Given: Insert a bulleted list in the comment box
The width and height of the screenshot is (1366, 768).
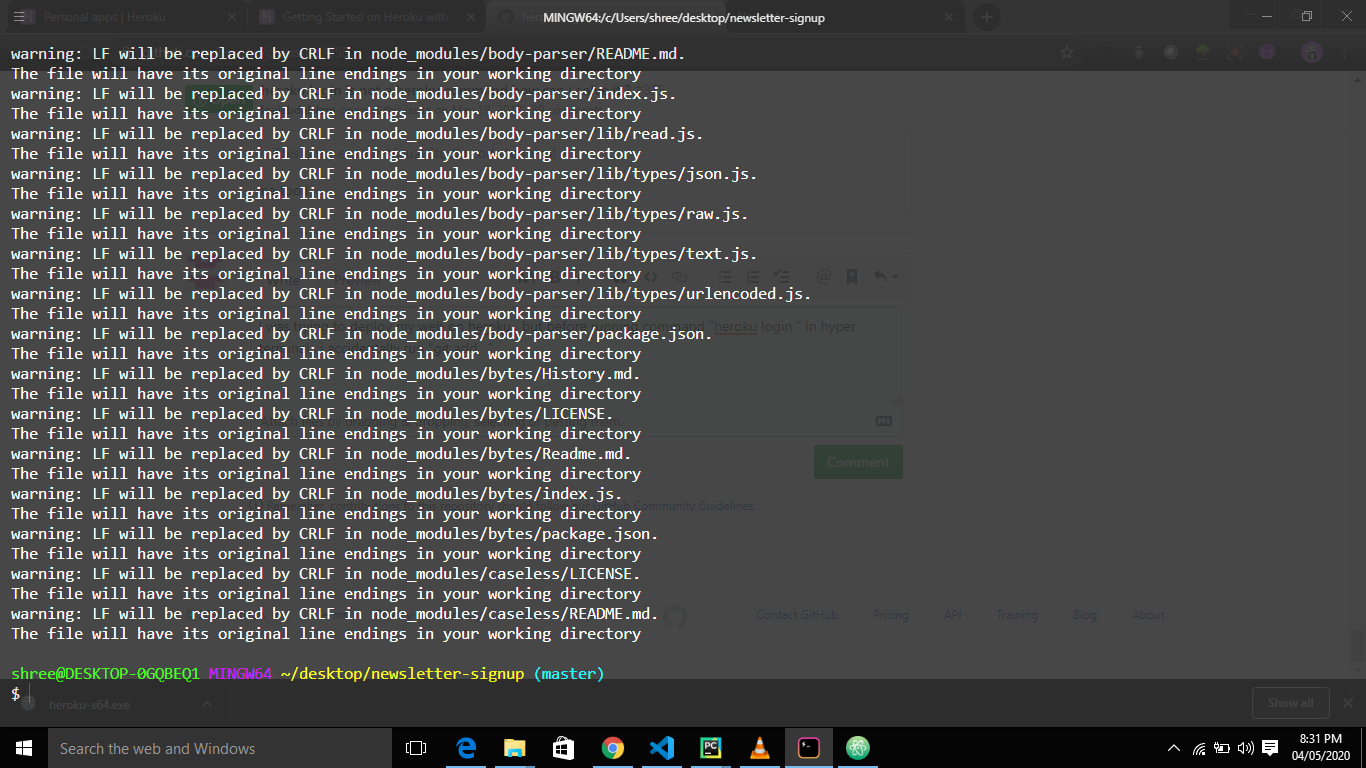Looking at the screenshot, I should point(724,277).
